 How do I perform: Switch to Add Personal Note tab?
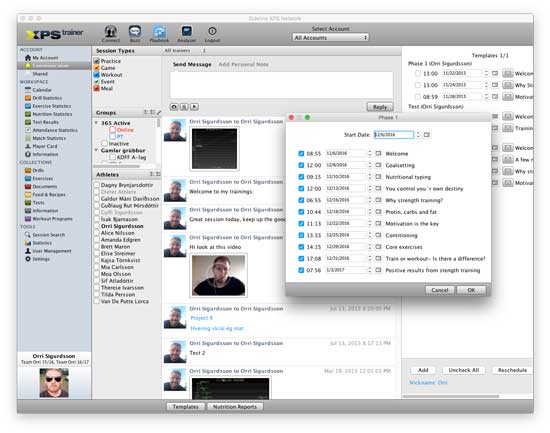[243, 65]
